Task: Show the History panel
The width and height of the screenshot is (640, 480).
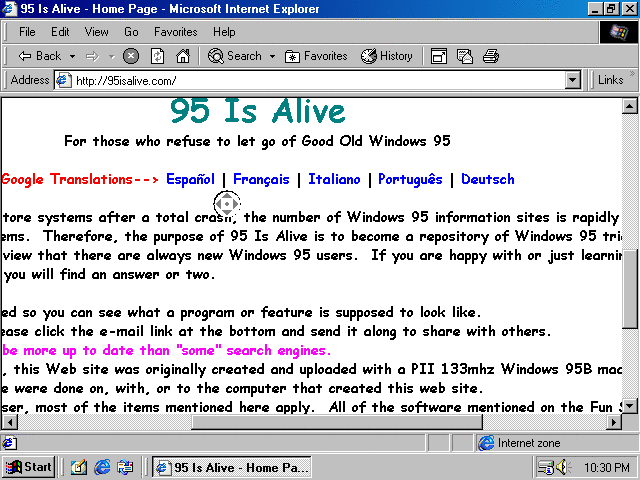Action: pos(387,56)
